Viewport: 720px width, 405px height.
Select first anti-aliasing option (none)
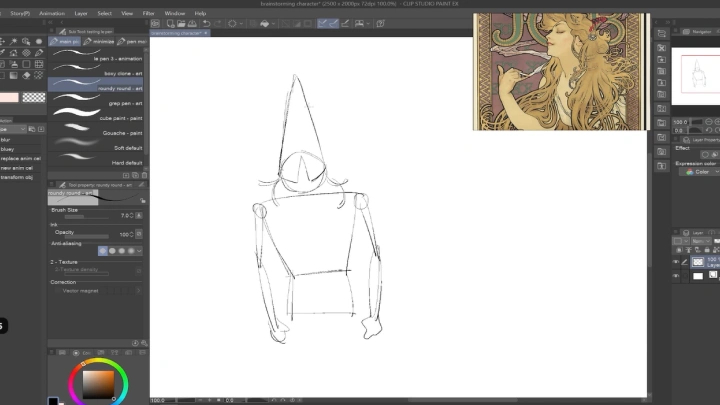(102, 251)
